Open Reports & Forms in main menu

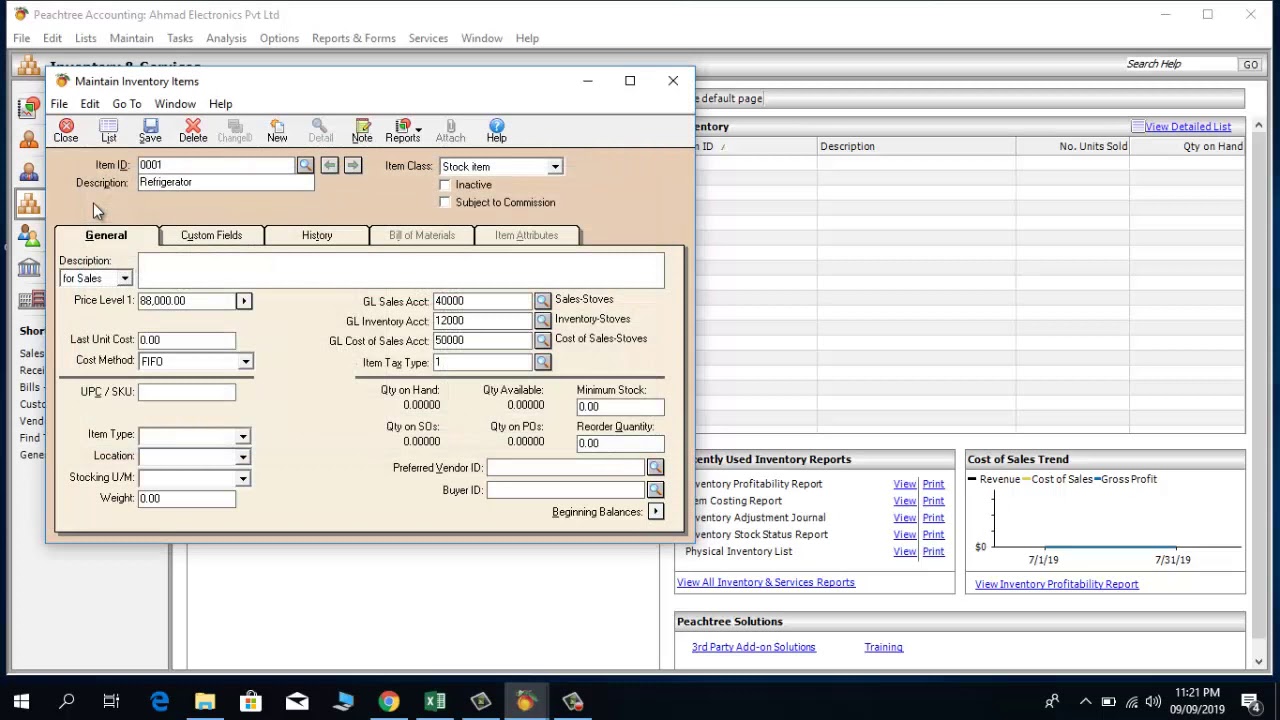[x=354, y=38]
